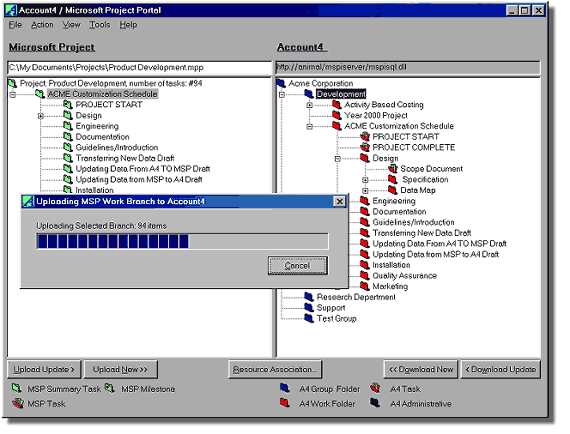Click the Microsoft Project heading

pyautogui.click(x=52, y=47)
